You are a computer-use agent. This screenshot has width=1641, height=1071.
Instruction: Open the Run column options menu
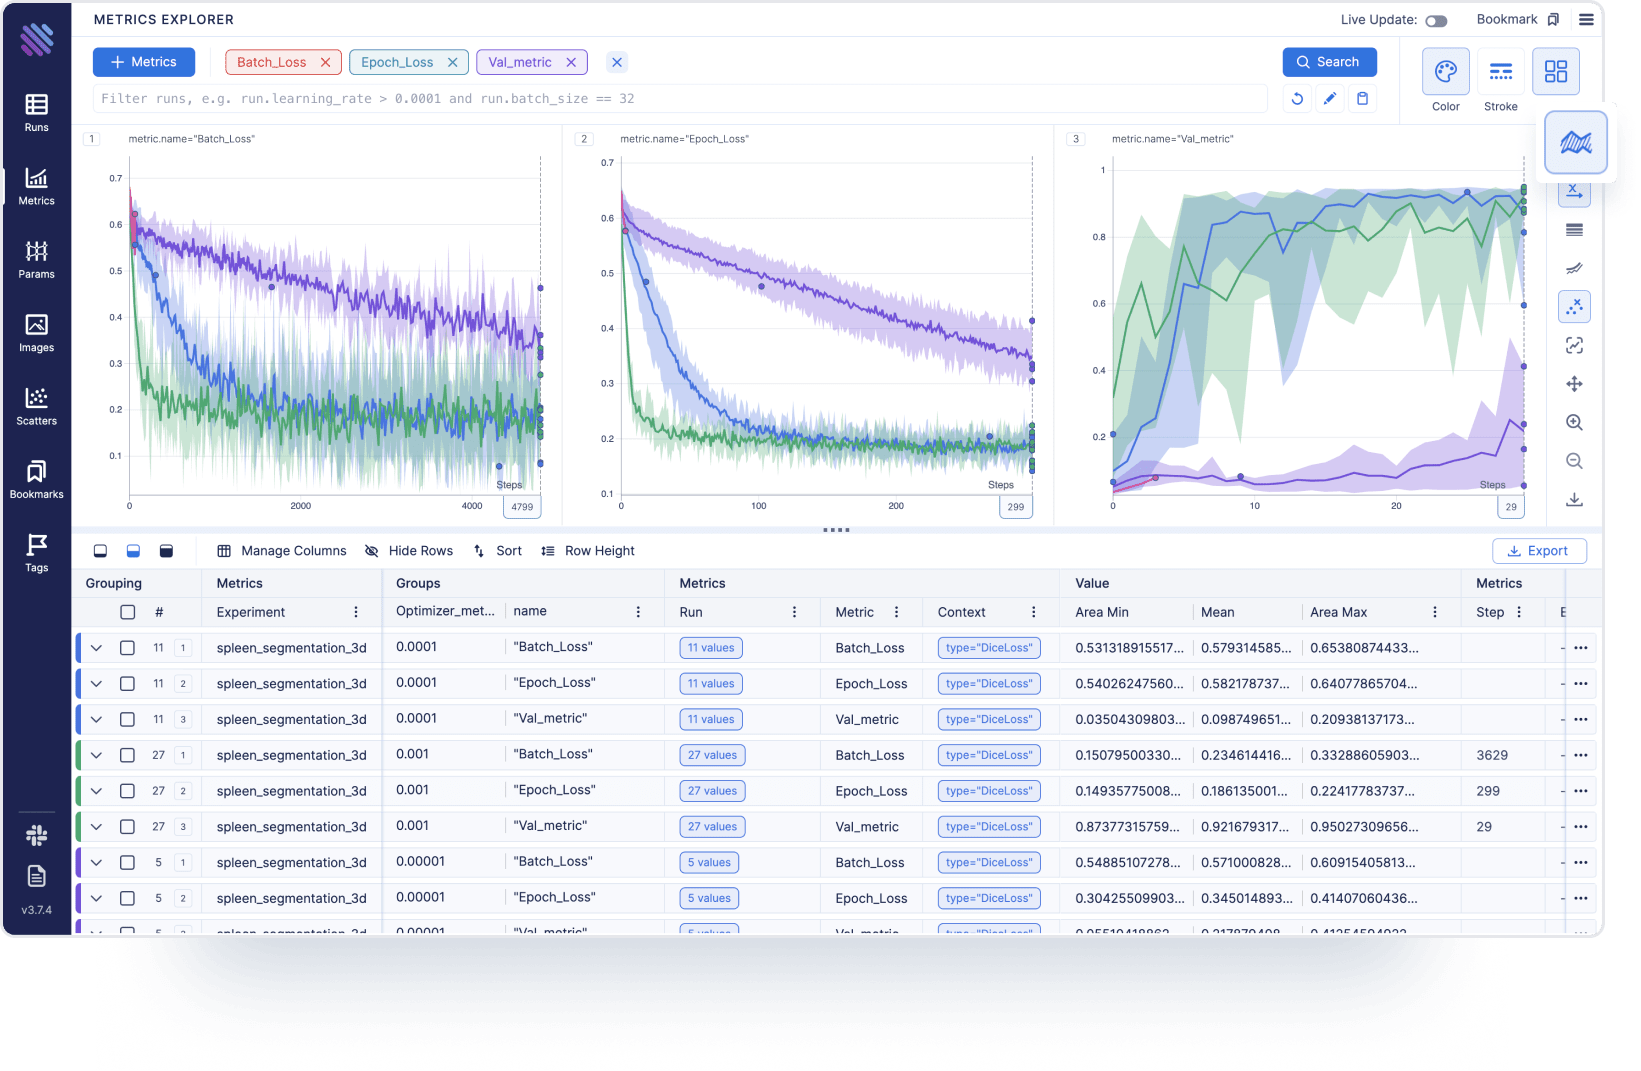(795, 612)
